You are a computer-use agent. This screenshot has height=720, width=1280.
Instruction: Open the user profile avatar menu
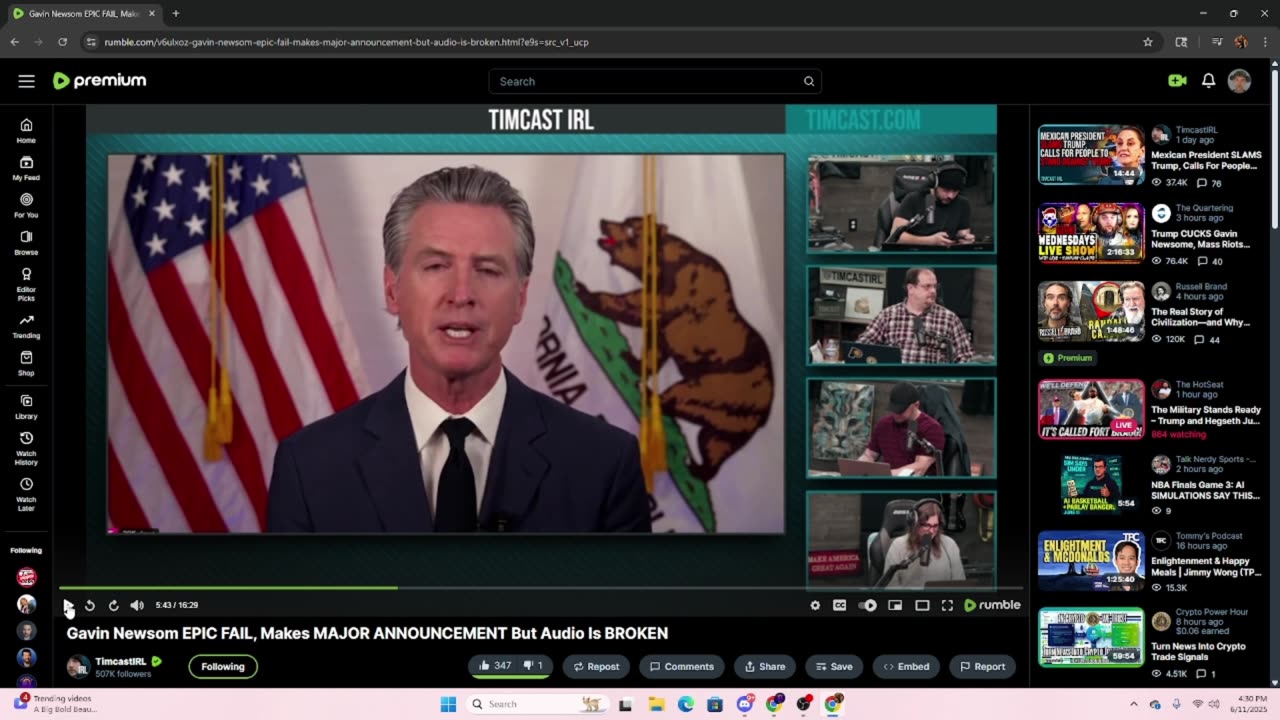[1239, 81]
